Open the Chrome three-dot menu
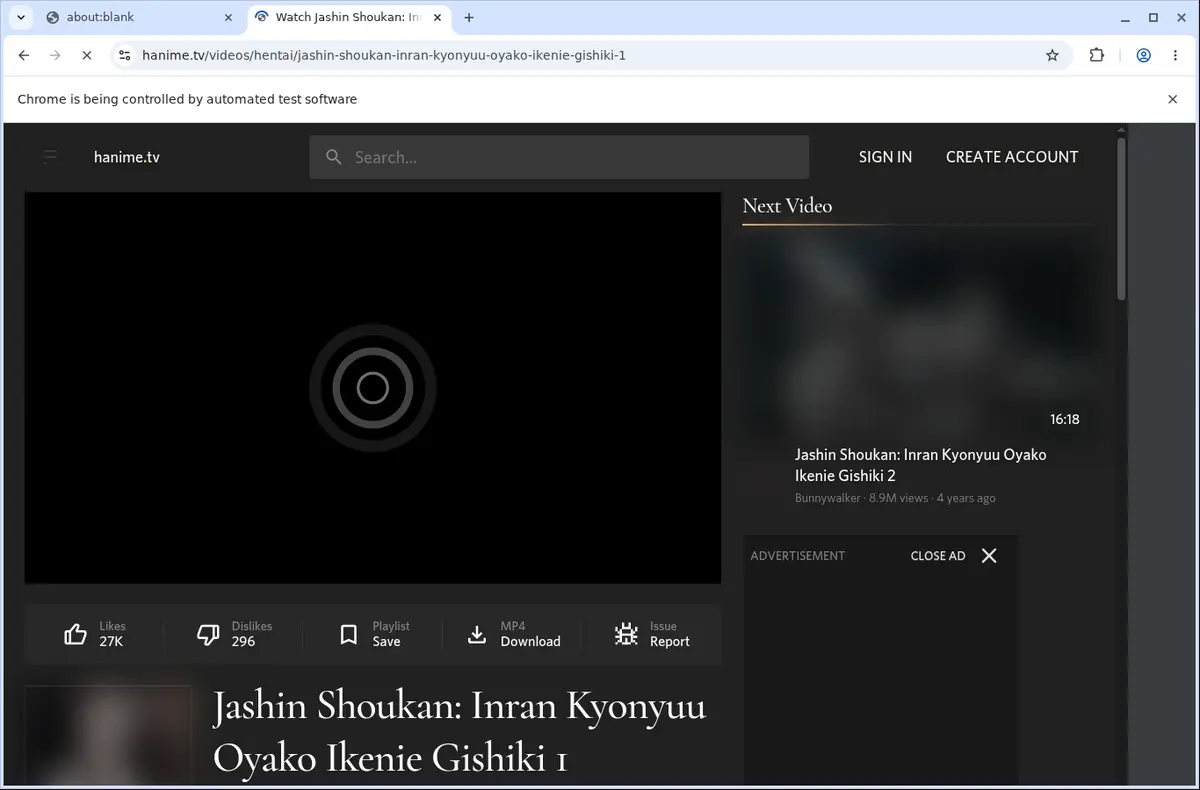The height and width of the screenshot is (790, 1200). (1174, 56)
